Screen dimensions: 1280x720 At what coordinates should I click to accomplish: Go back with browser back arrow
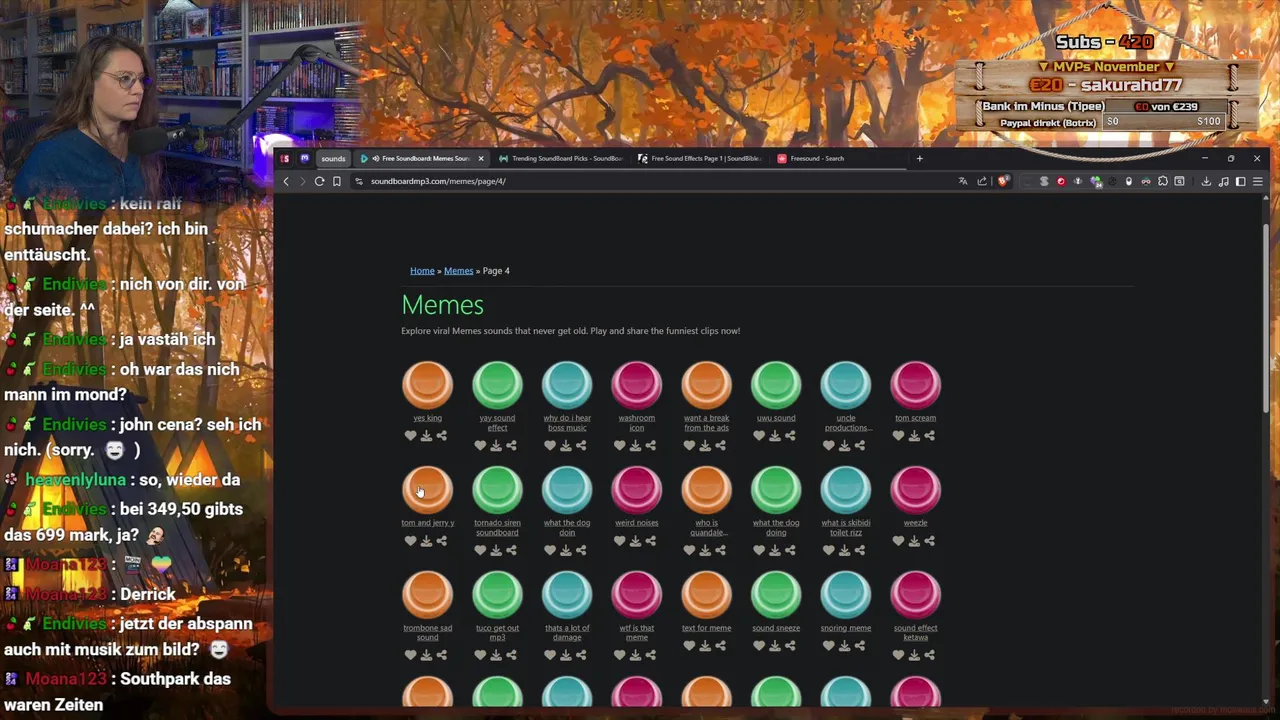point(286,181)
